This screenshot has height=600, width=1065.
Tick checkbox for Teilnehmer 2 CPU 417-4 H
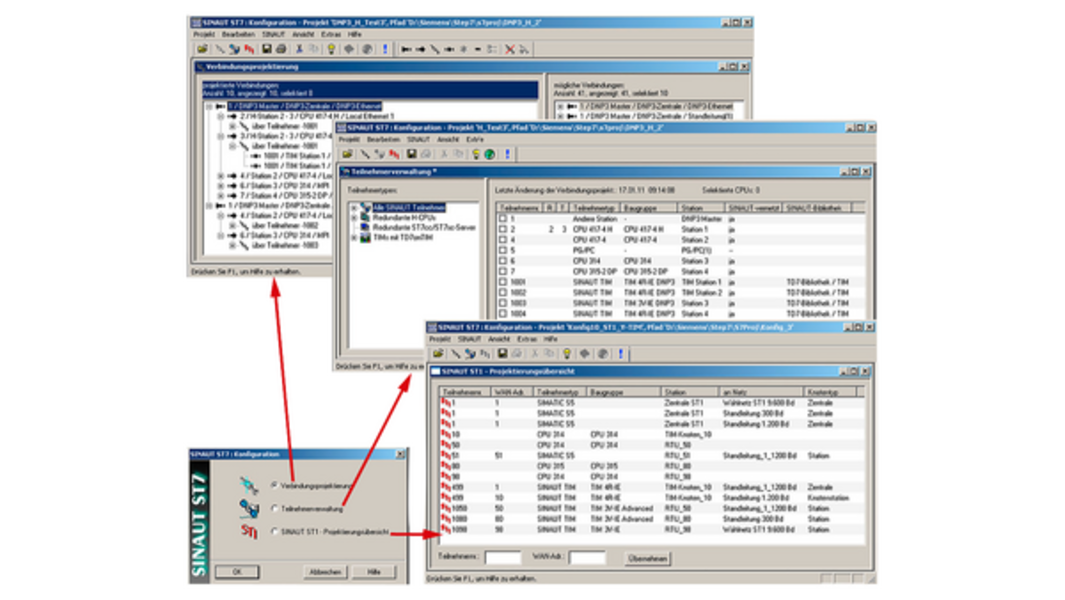pos(503,230)
